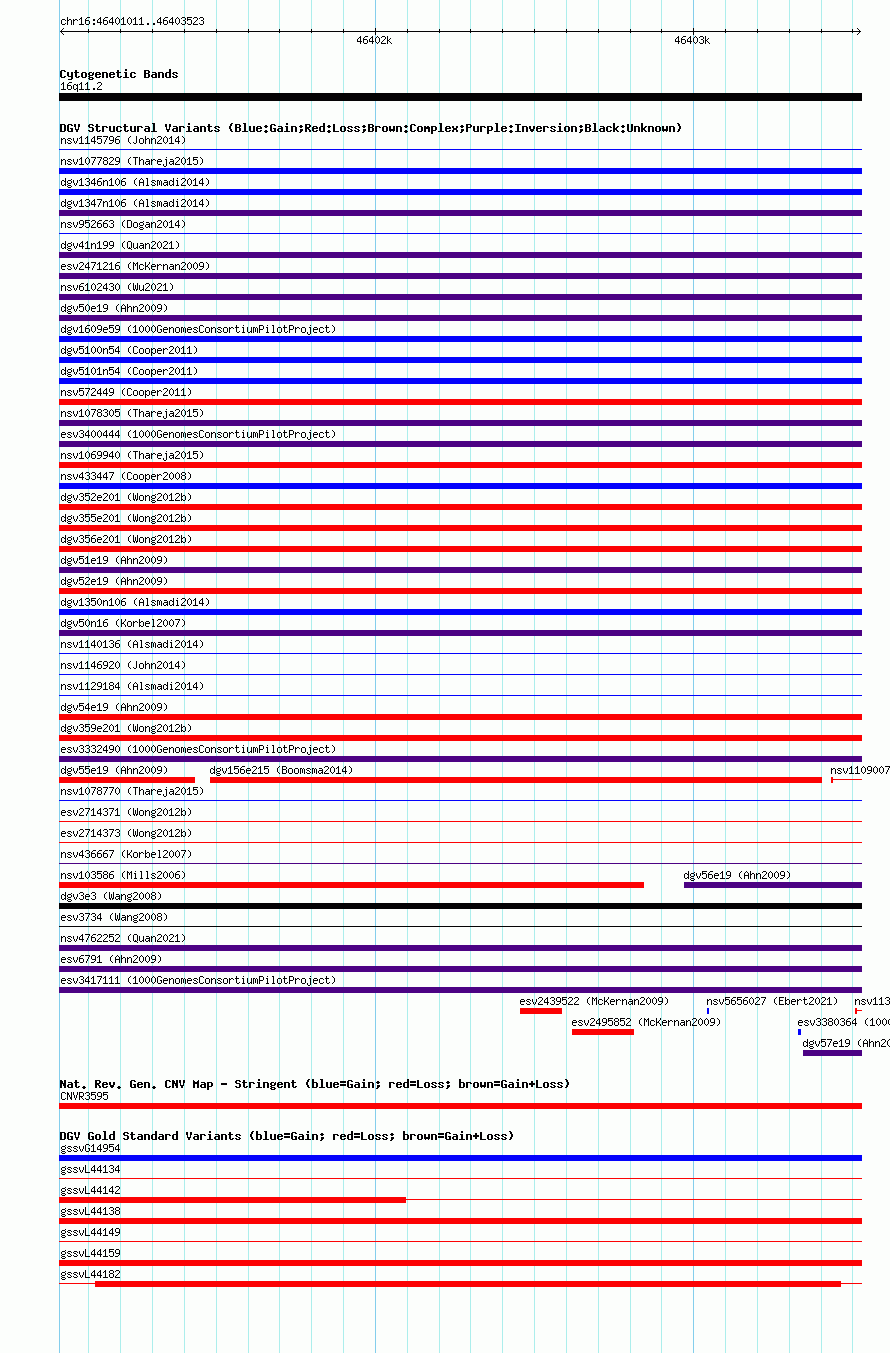
Task: Select gssvL44182 loss variant
Action: click(x=468, y=1284)
